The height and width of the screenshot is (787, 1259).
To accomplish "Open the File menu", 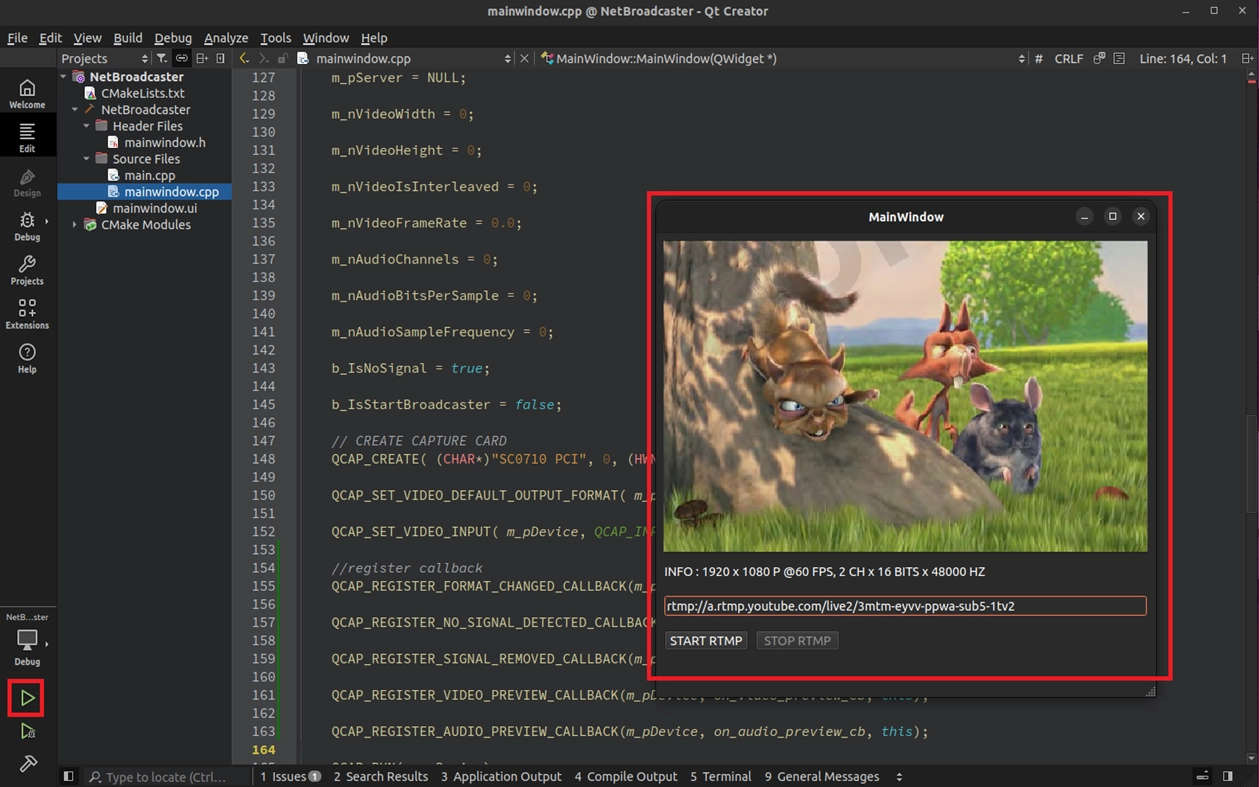I will (17, 38).
